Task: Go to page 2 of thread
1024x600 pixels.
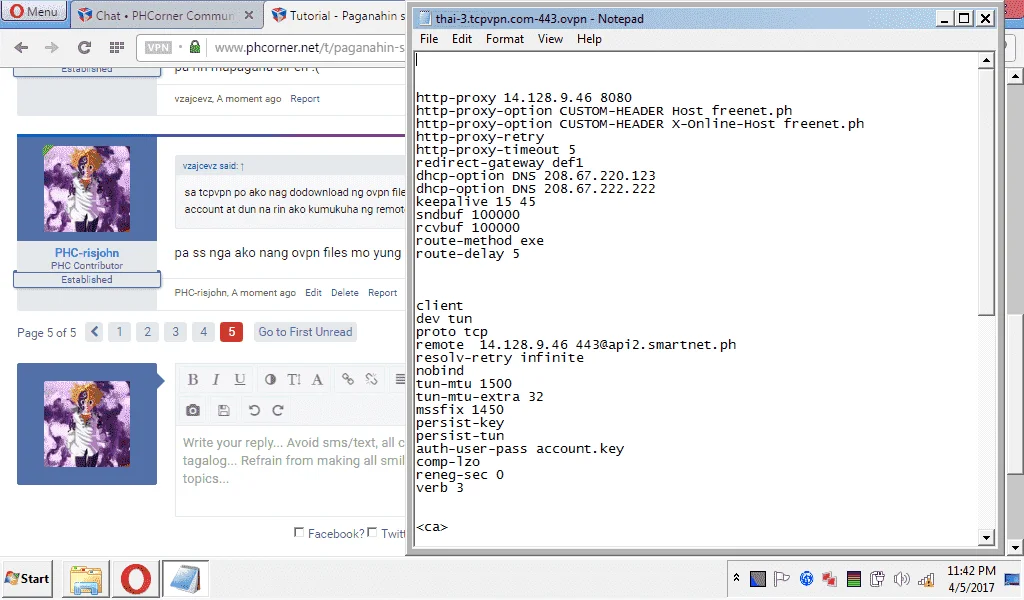Action: (148, 332)
